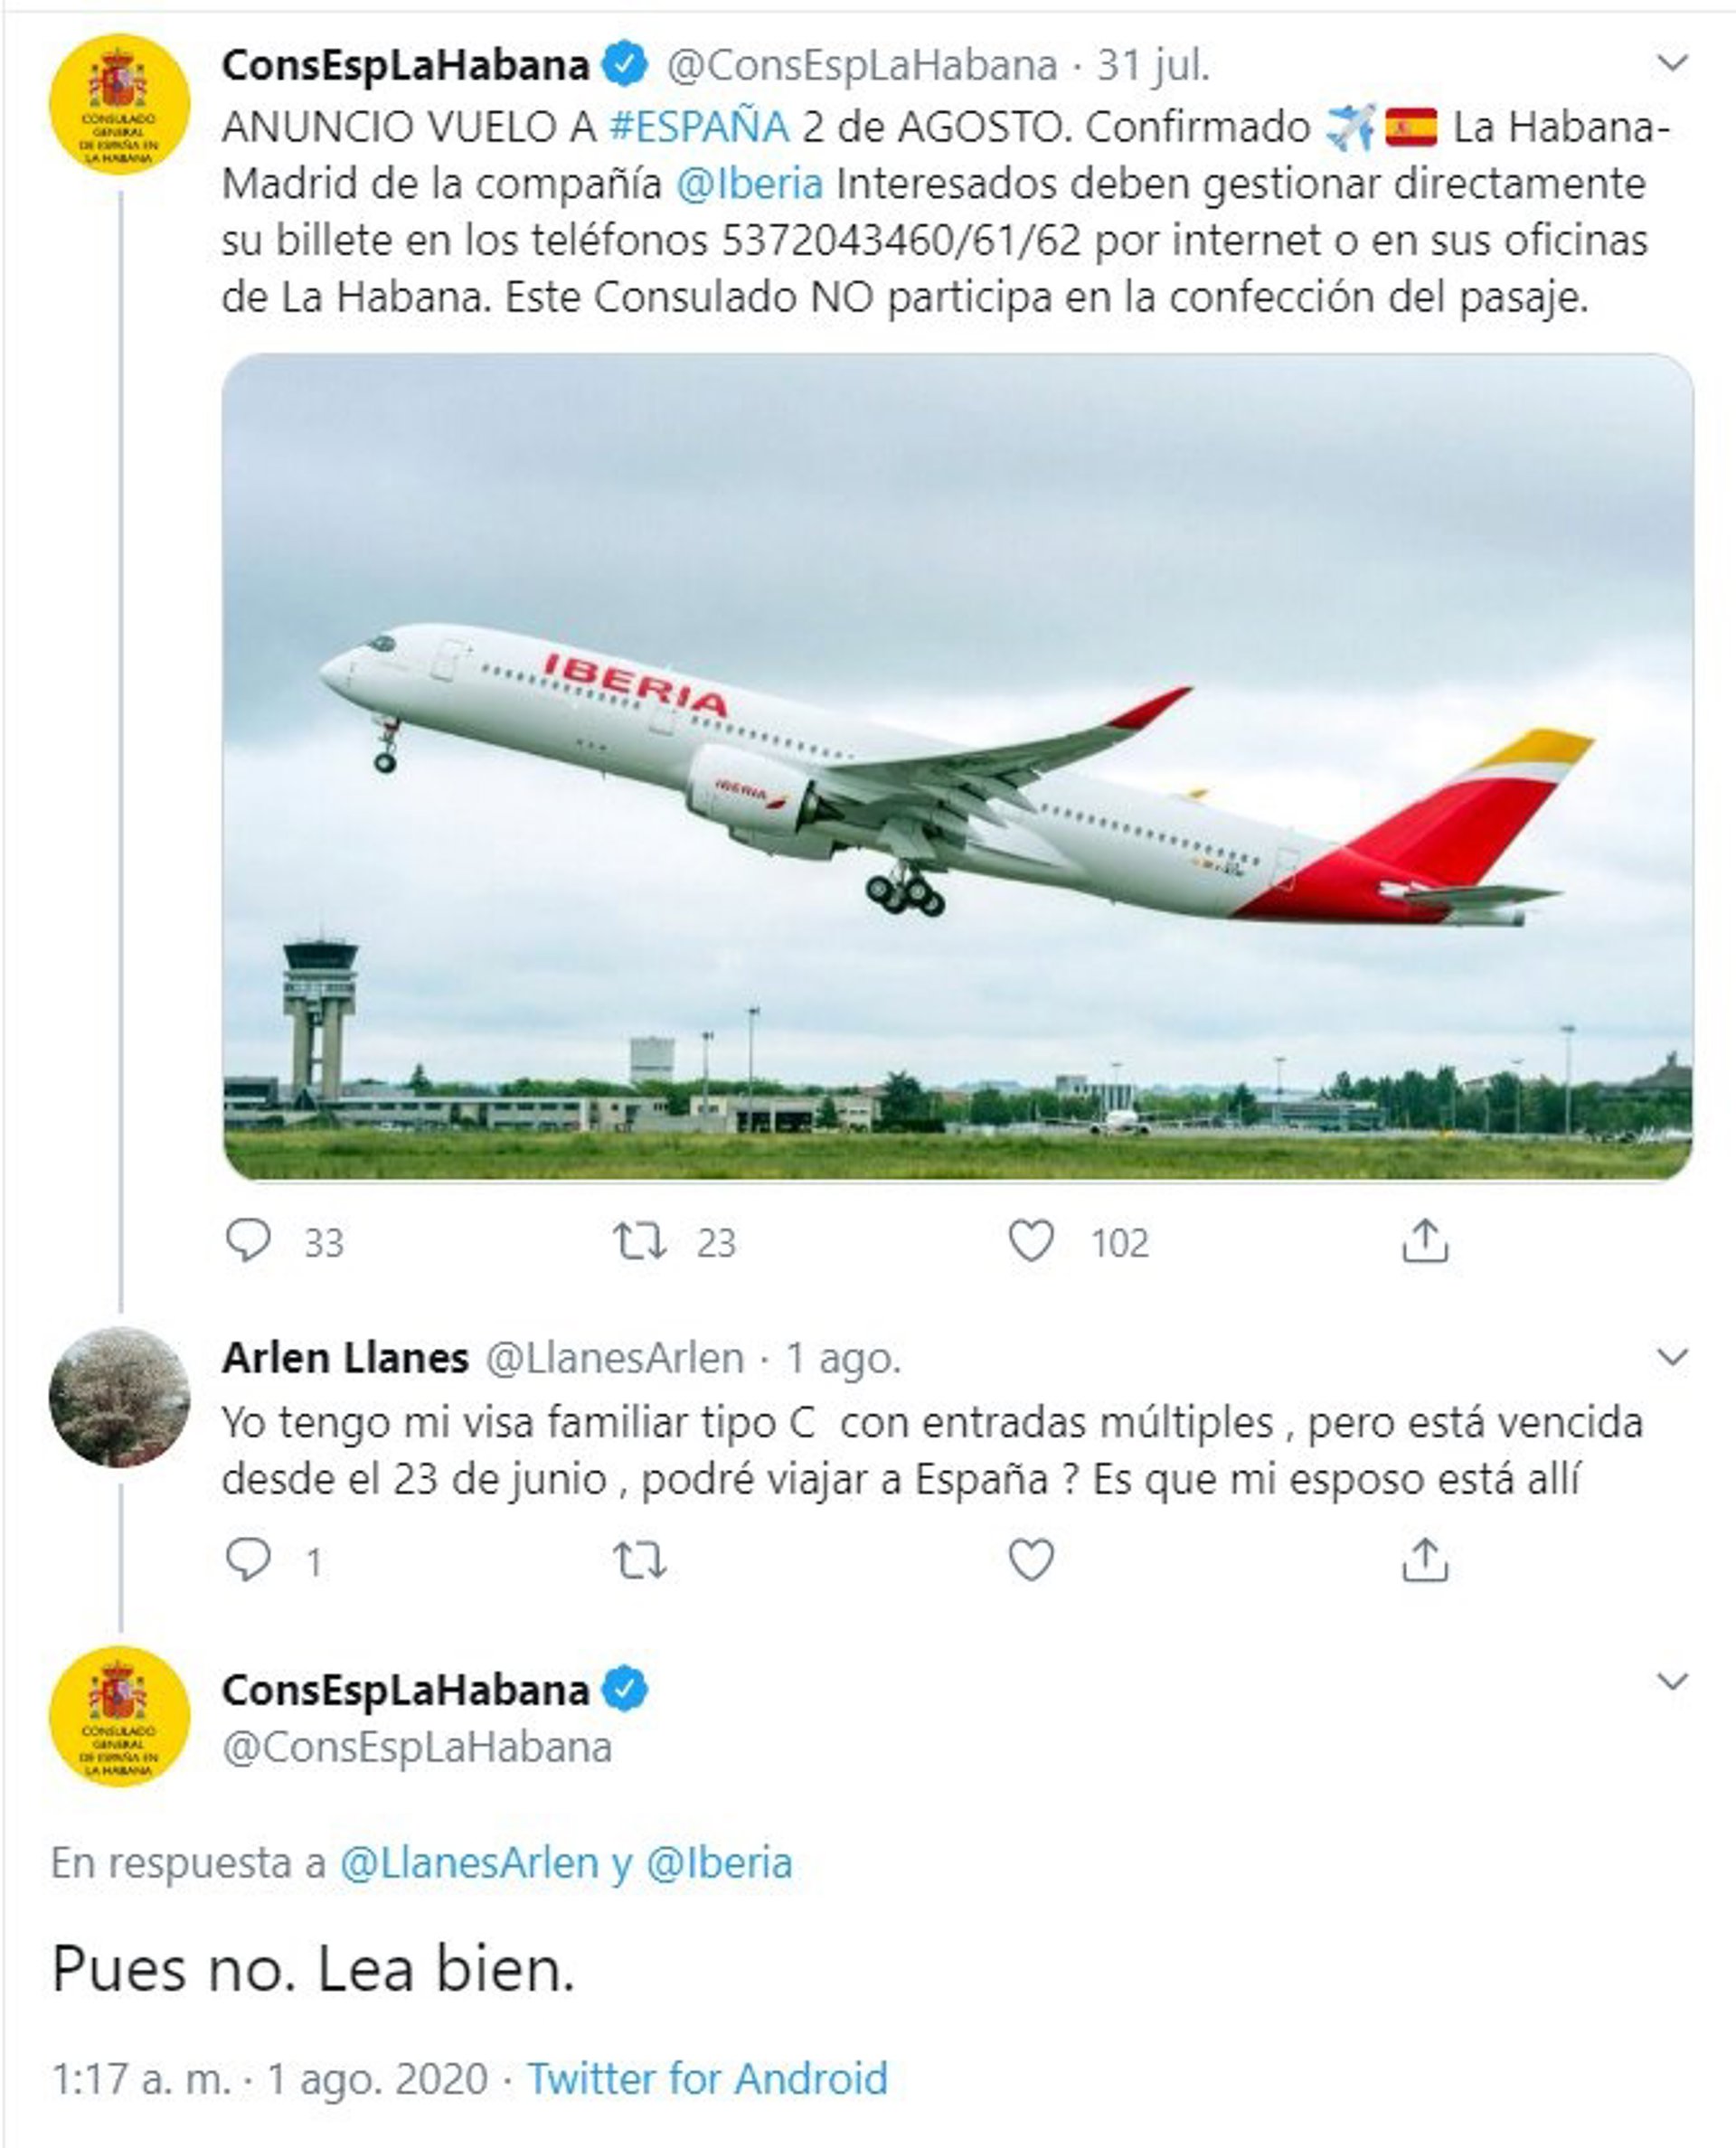
Task: Open more options for Arlen Llanes's tweet
Action: pyautogui.click(x=1672, y=1357)
